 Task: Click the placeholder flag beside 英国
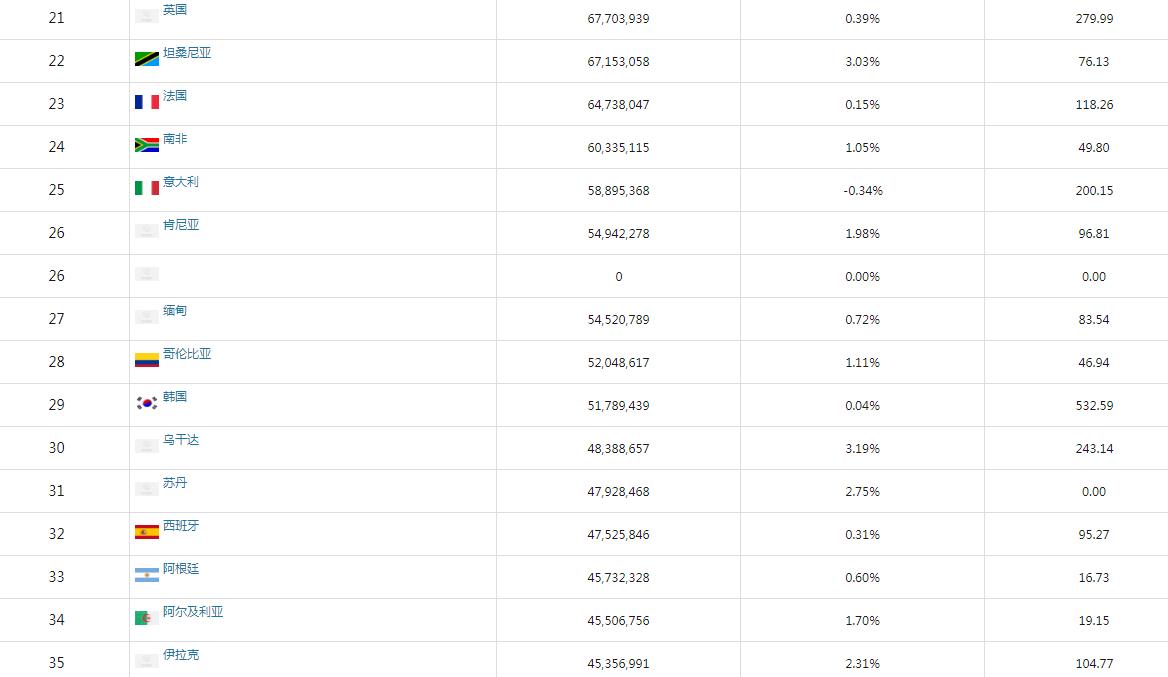click(147, 16)
